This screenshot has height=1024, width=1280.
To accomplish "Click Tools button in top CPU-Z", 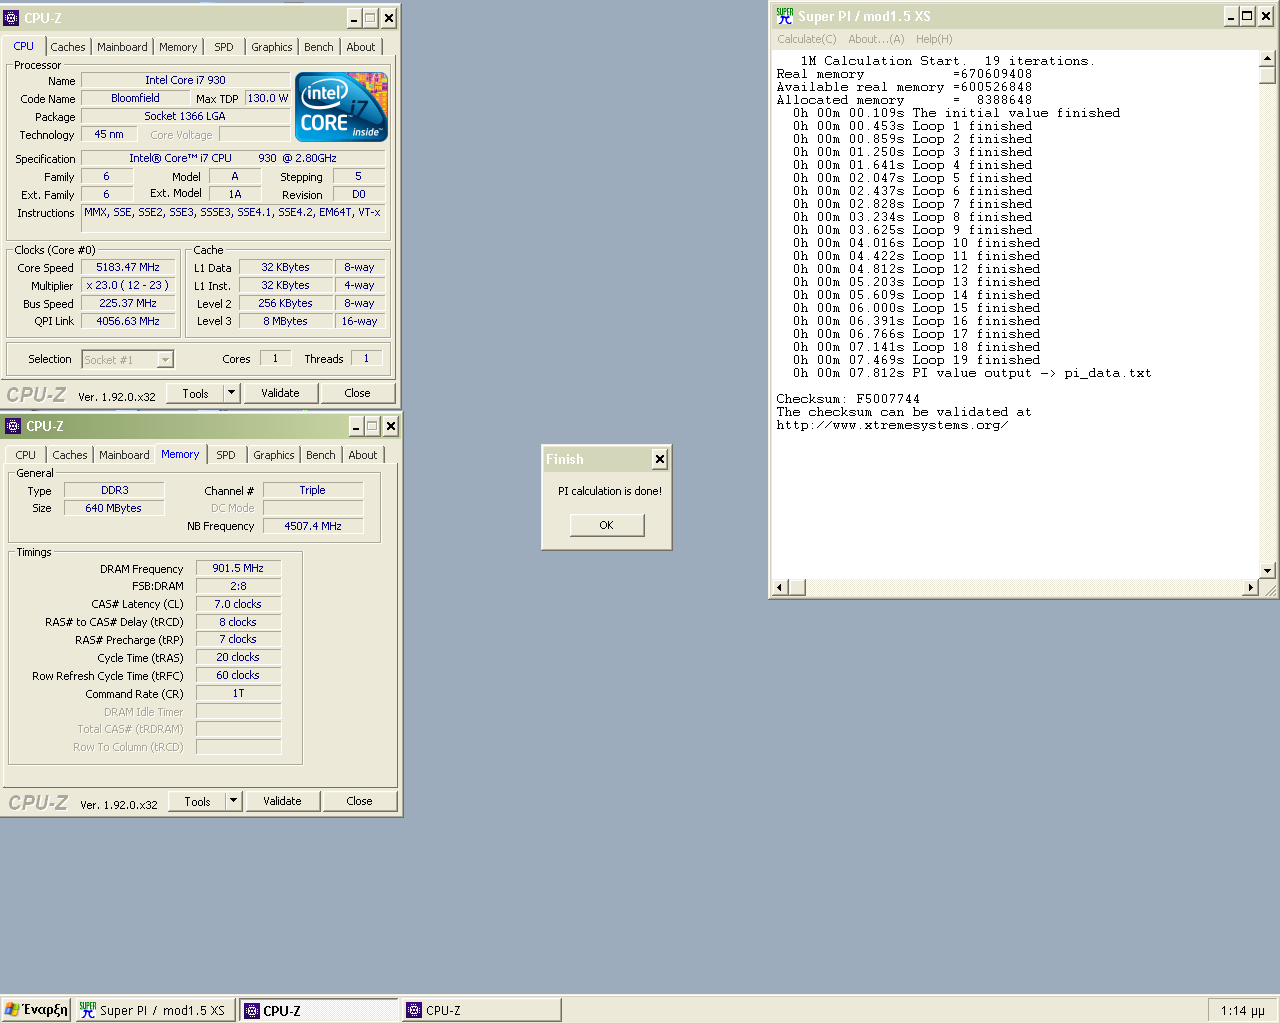I will pos(196,393).
